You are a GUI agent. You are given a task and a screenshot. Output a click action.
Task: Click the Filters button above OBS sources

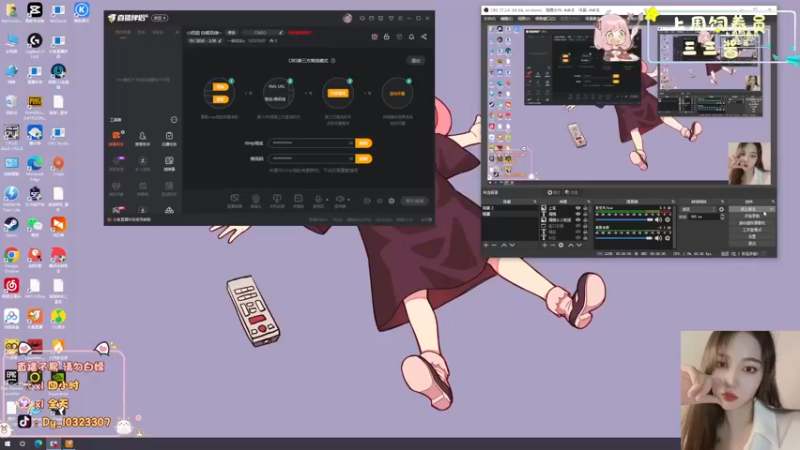(572, 192)
